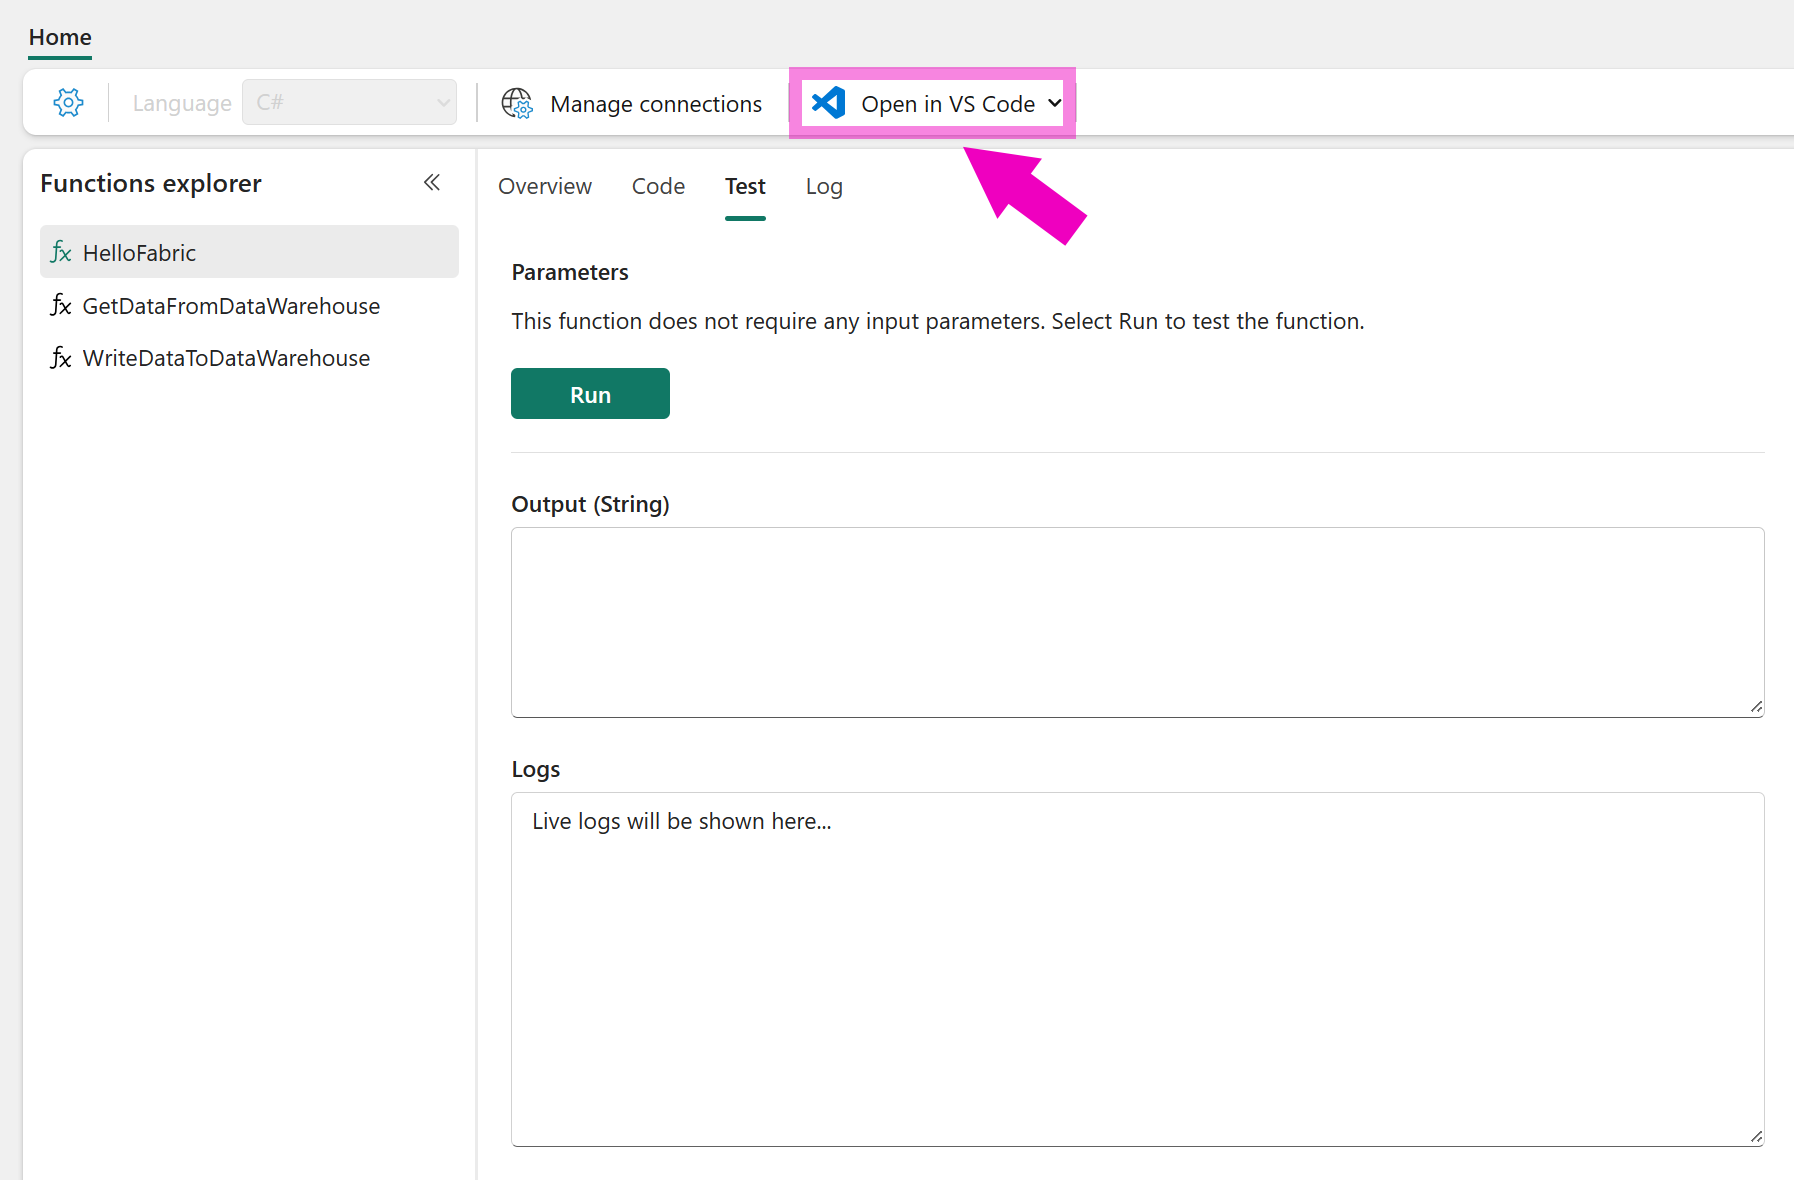Click the fx icon beside HelloFabric
Image resolution: width=1794 pixels, height=1180 pixels.
coord(61,252)
